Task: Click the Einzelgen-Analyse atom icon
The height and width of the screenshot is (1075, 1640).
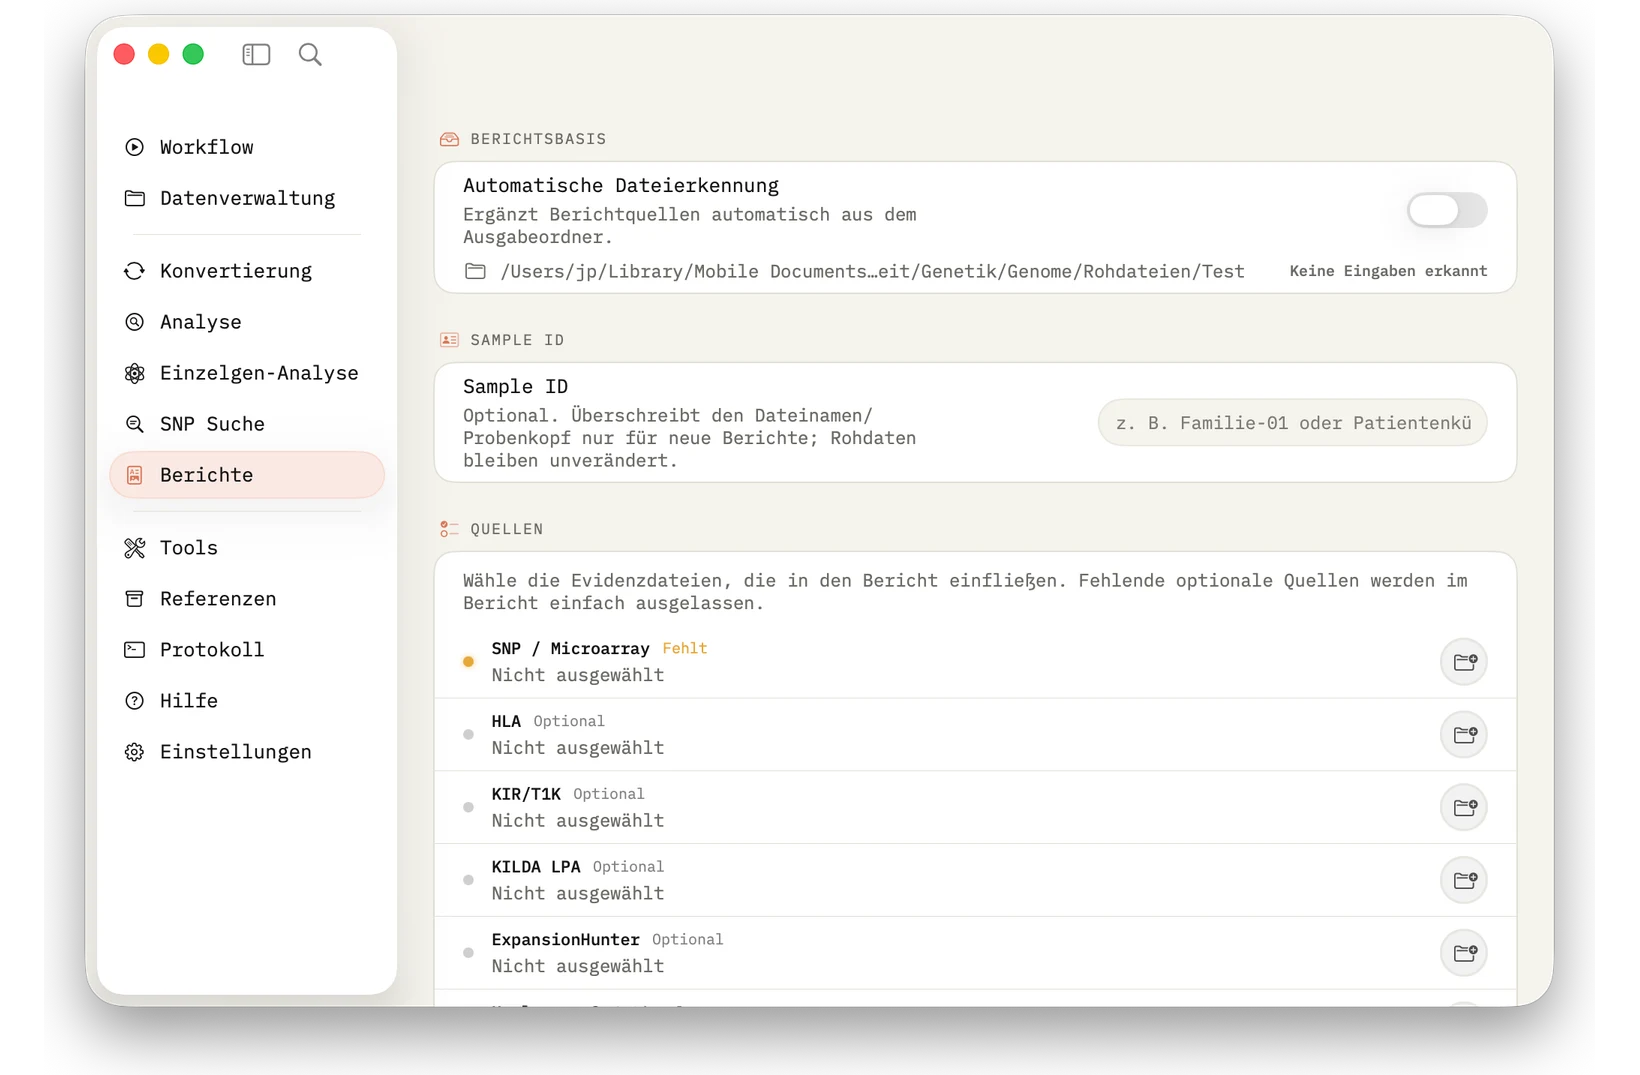Action: pyautogui.click(x=134, y=373)
